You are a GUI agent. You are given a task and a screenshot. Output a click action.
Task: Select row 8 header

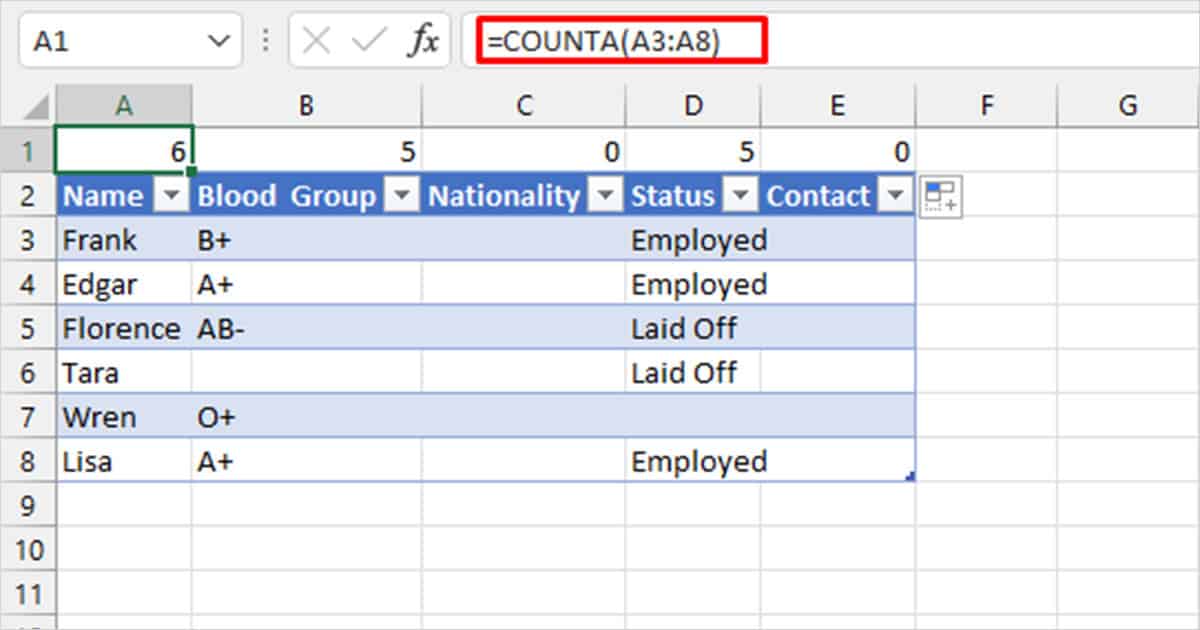click(x=29, y=461)
